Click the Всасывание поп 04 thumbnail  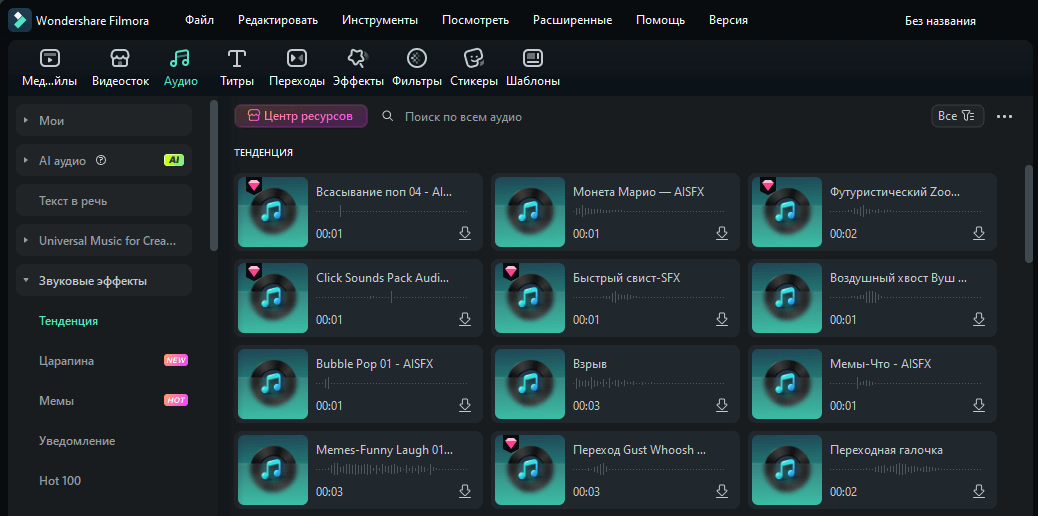click(273, 212)
